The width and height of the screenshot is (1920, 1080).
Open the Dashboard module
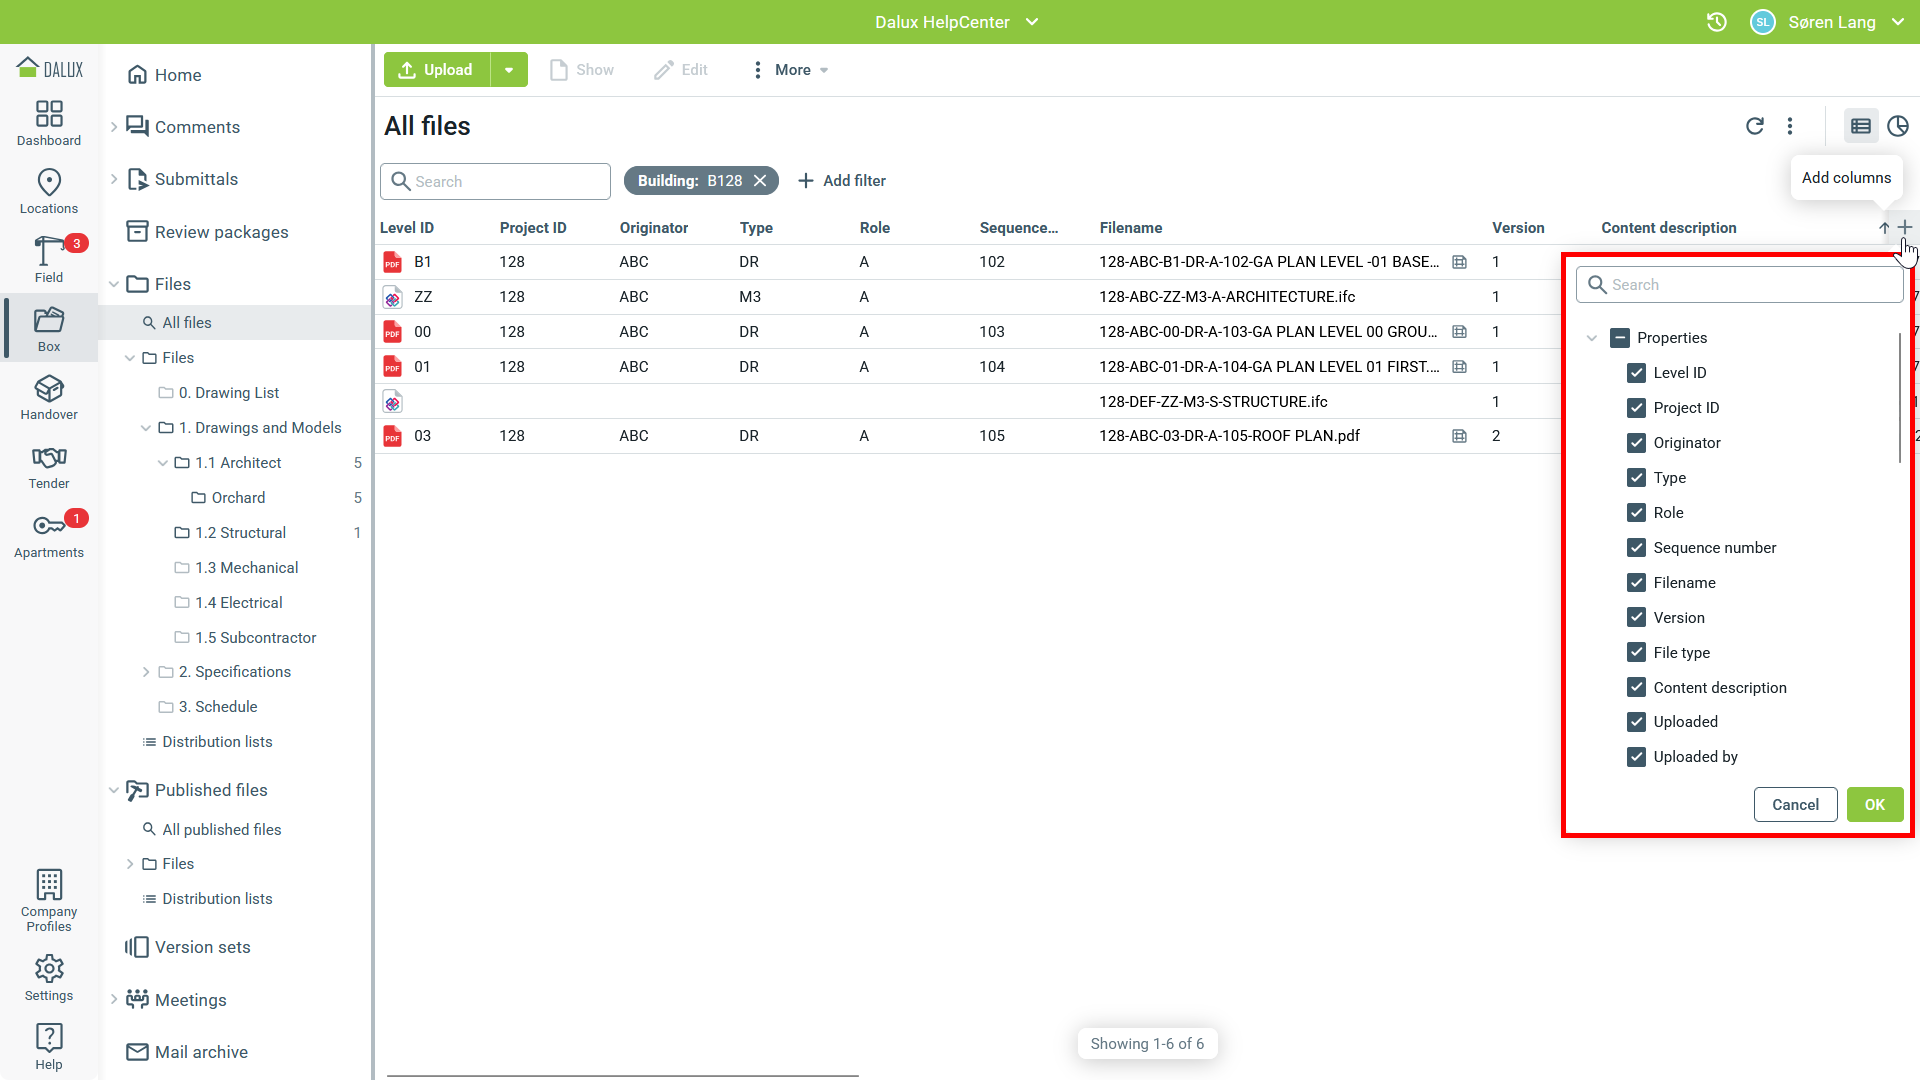click(x=49, y=123)
